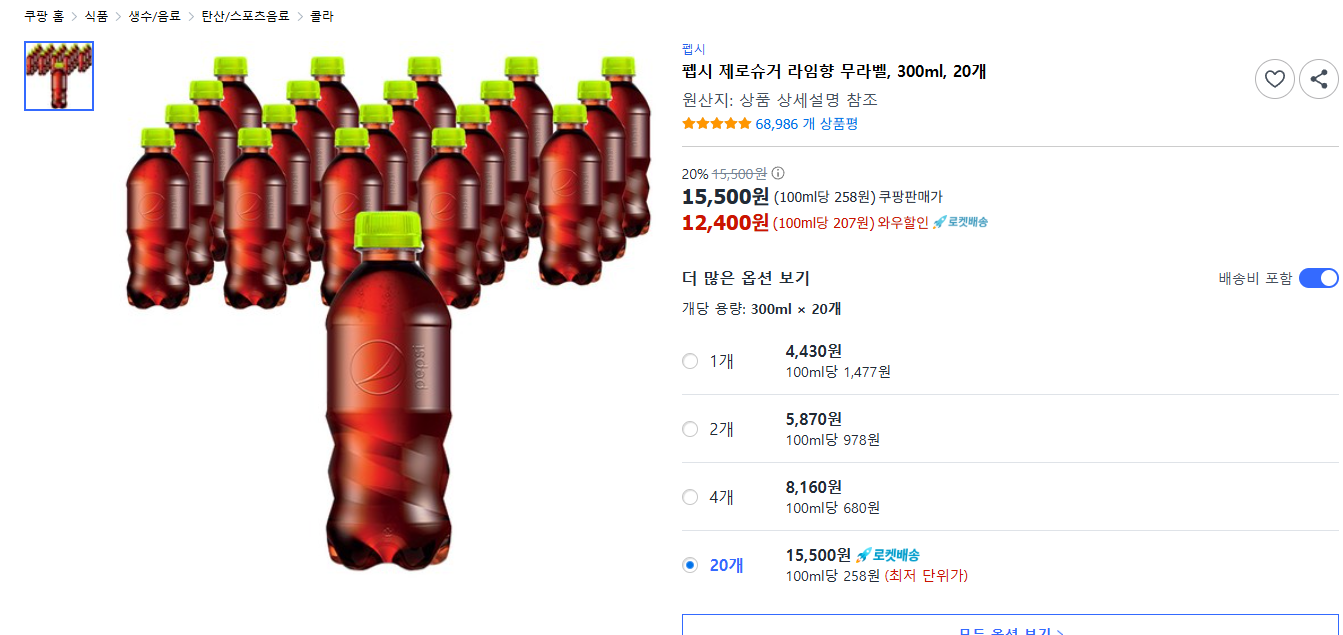Navigate to 생수/음료 breadcrumb category
The width and height of the screenshot is (1343, 635).
(x=154, y=16)
